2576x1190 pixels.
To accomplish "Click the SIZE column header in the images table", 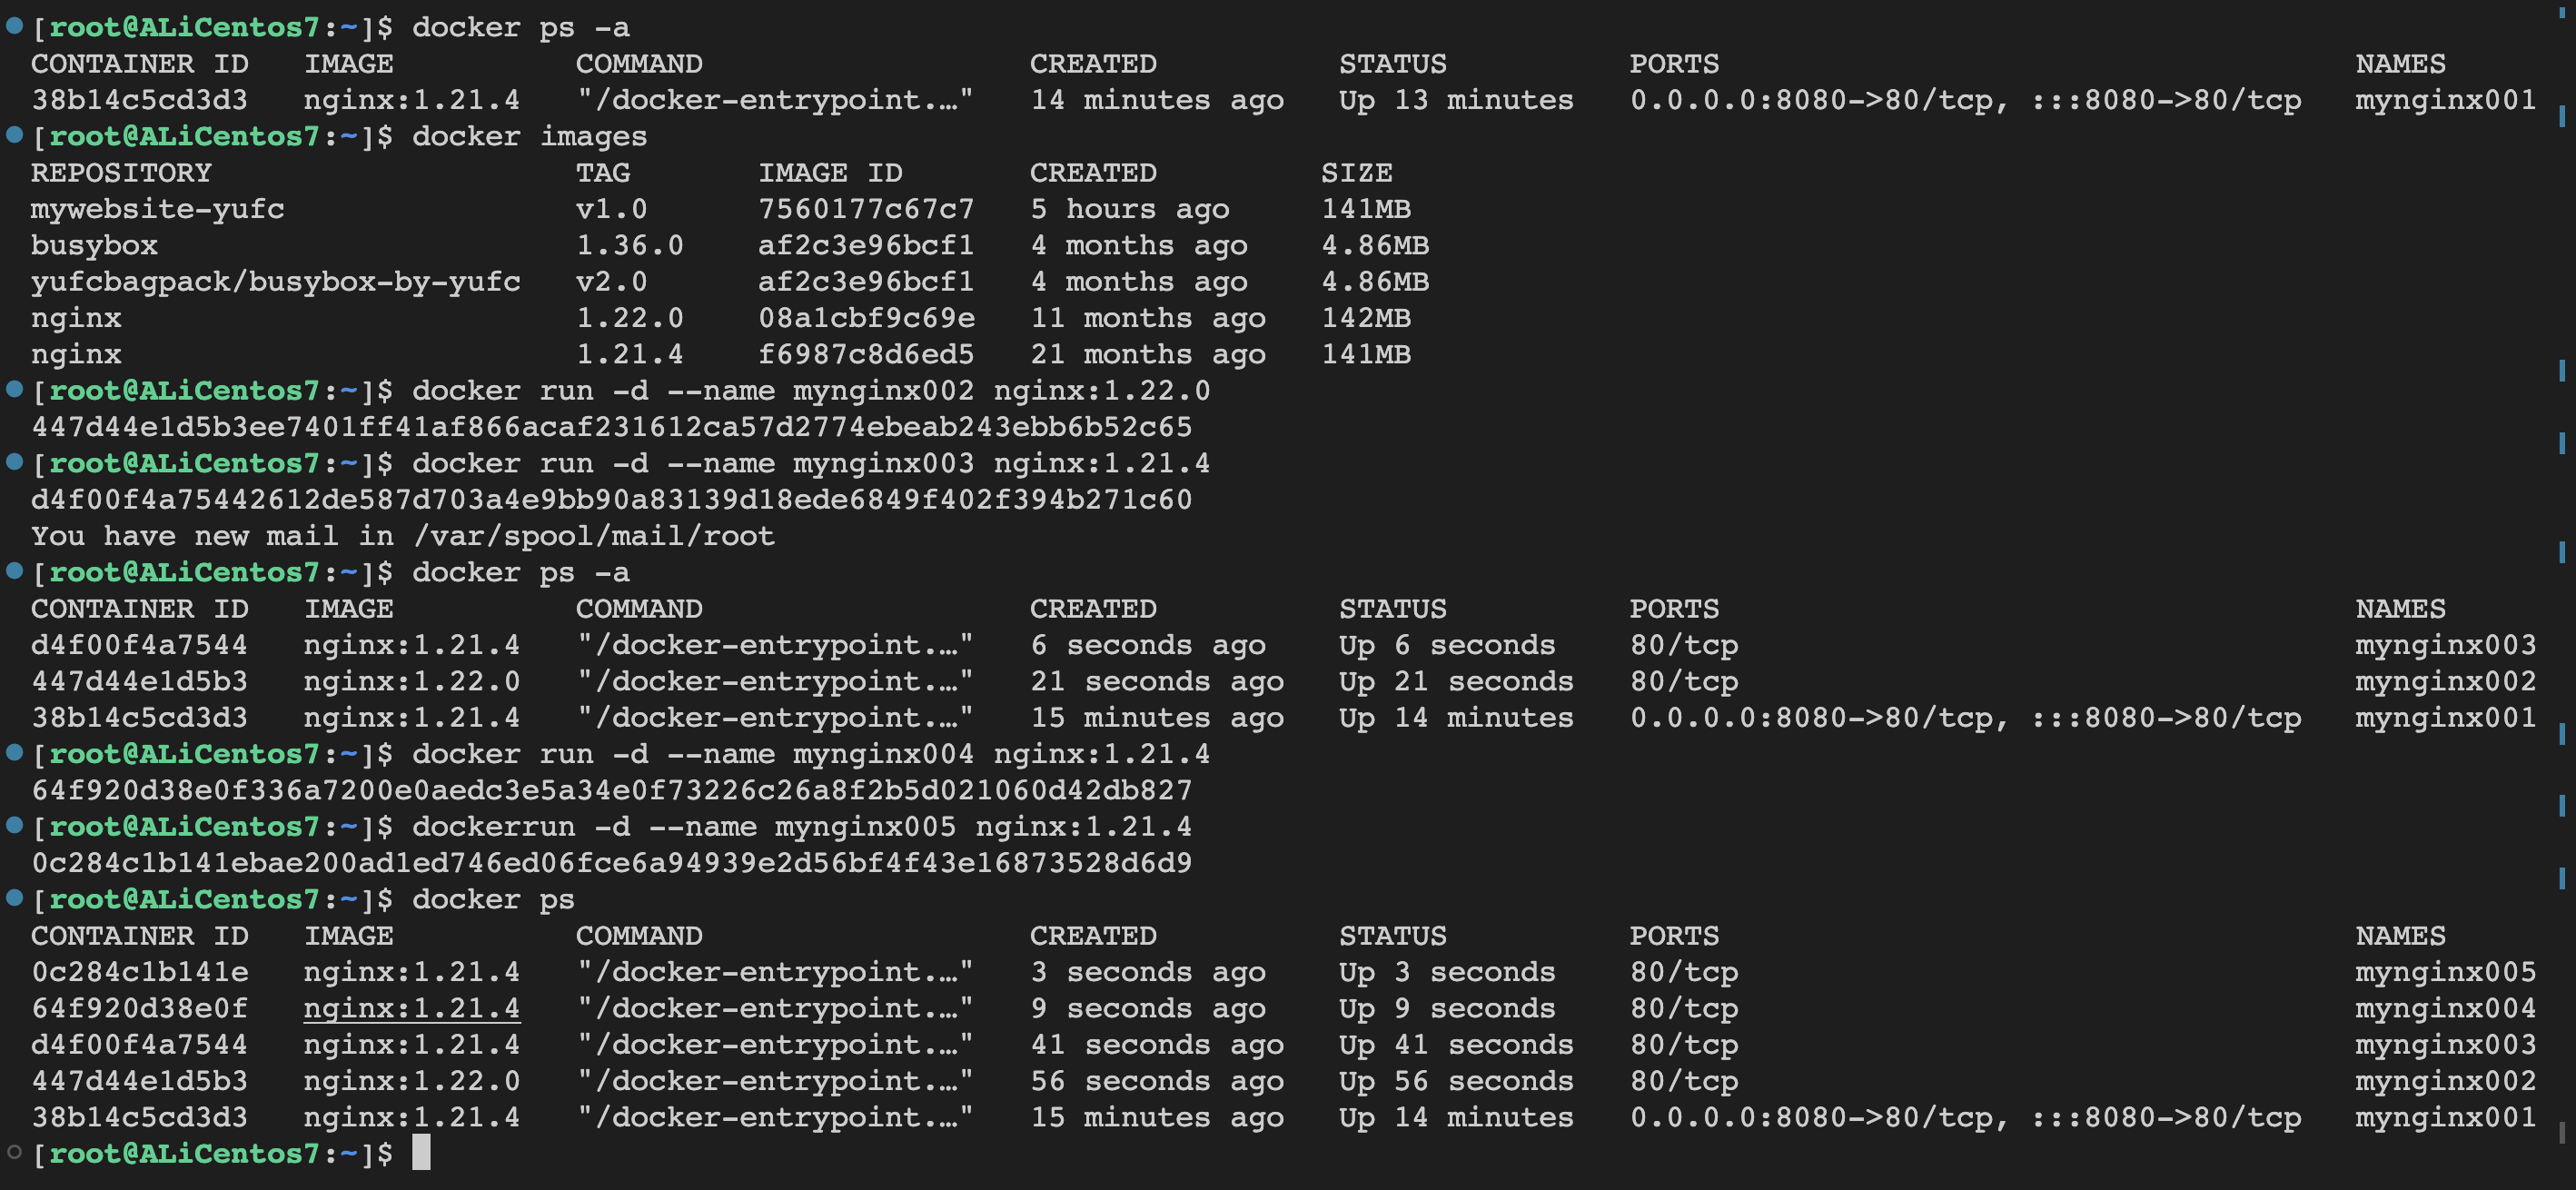I will tap(1356, 173).
